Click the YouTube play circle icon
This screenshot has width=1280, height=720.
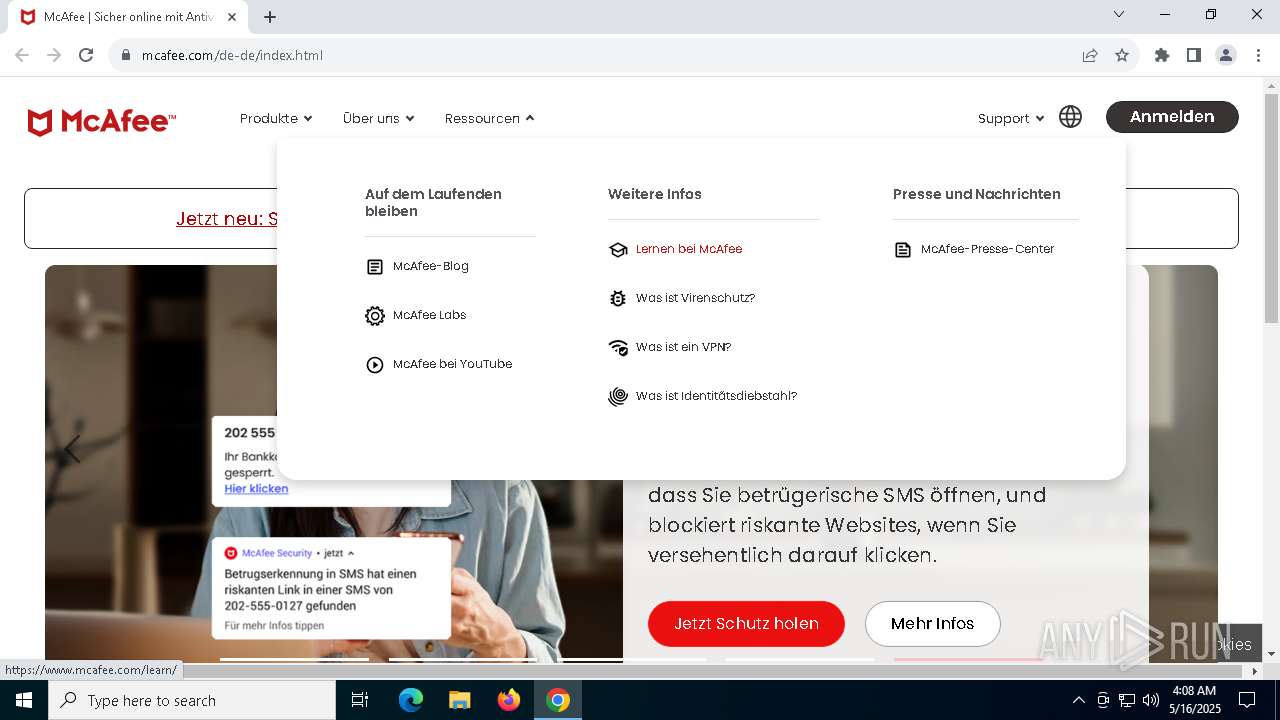pos(375,365)
